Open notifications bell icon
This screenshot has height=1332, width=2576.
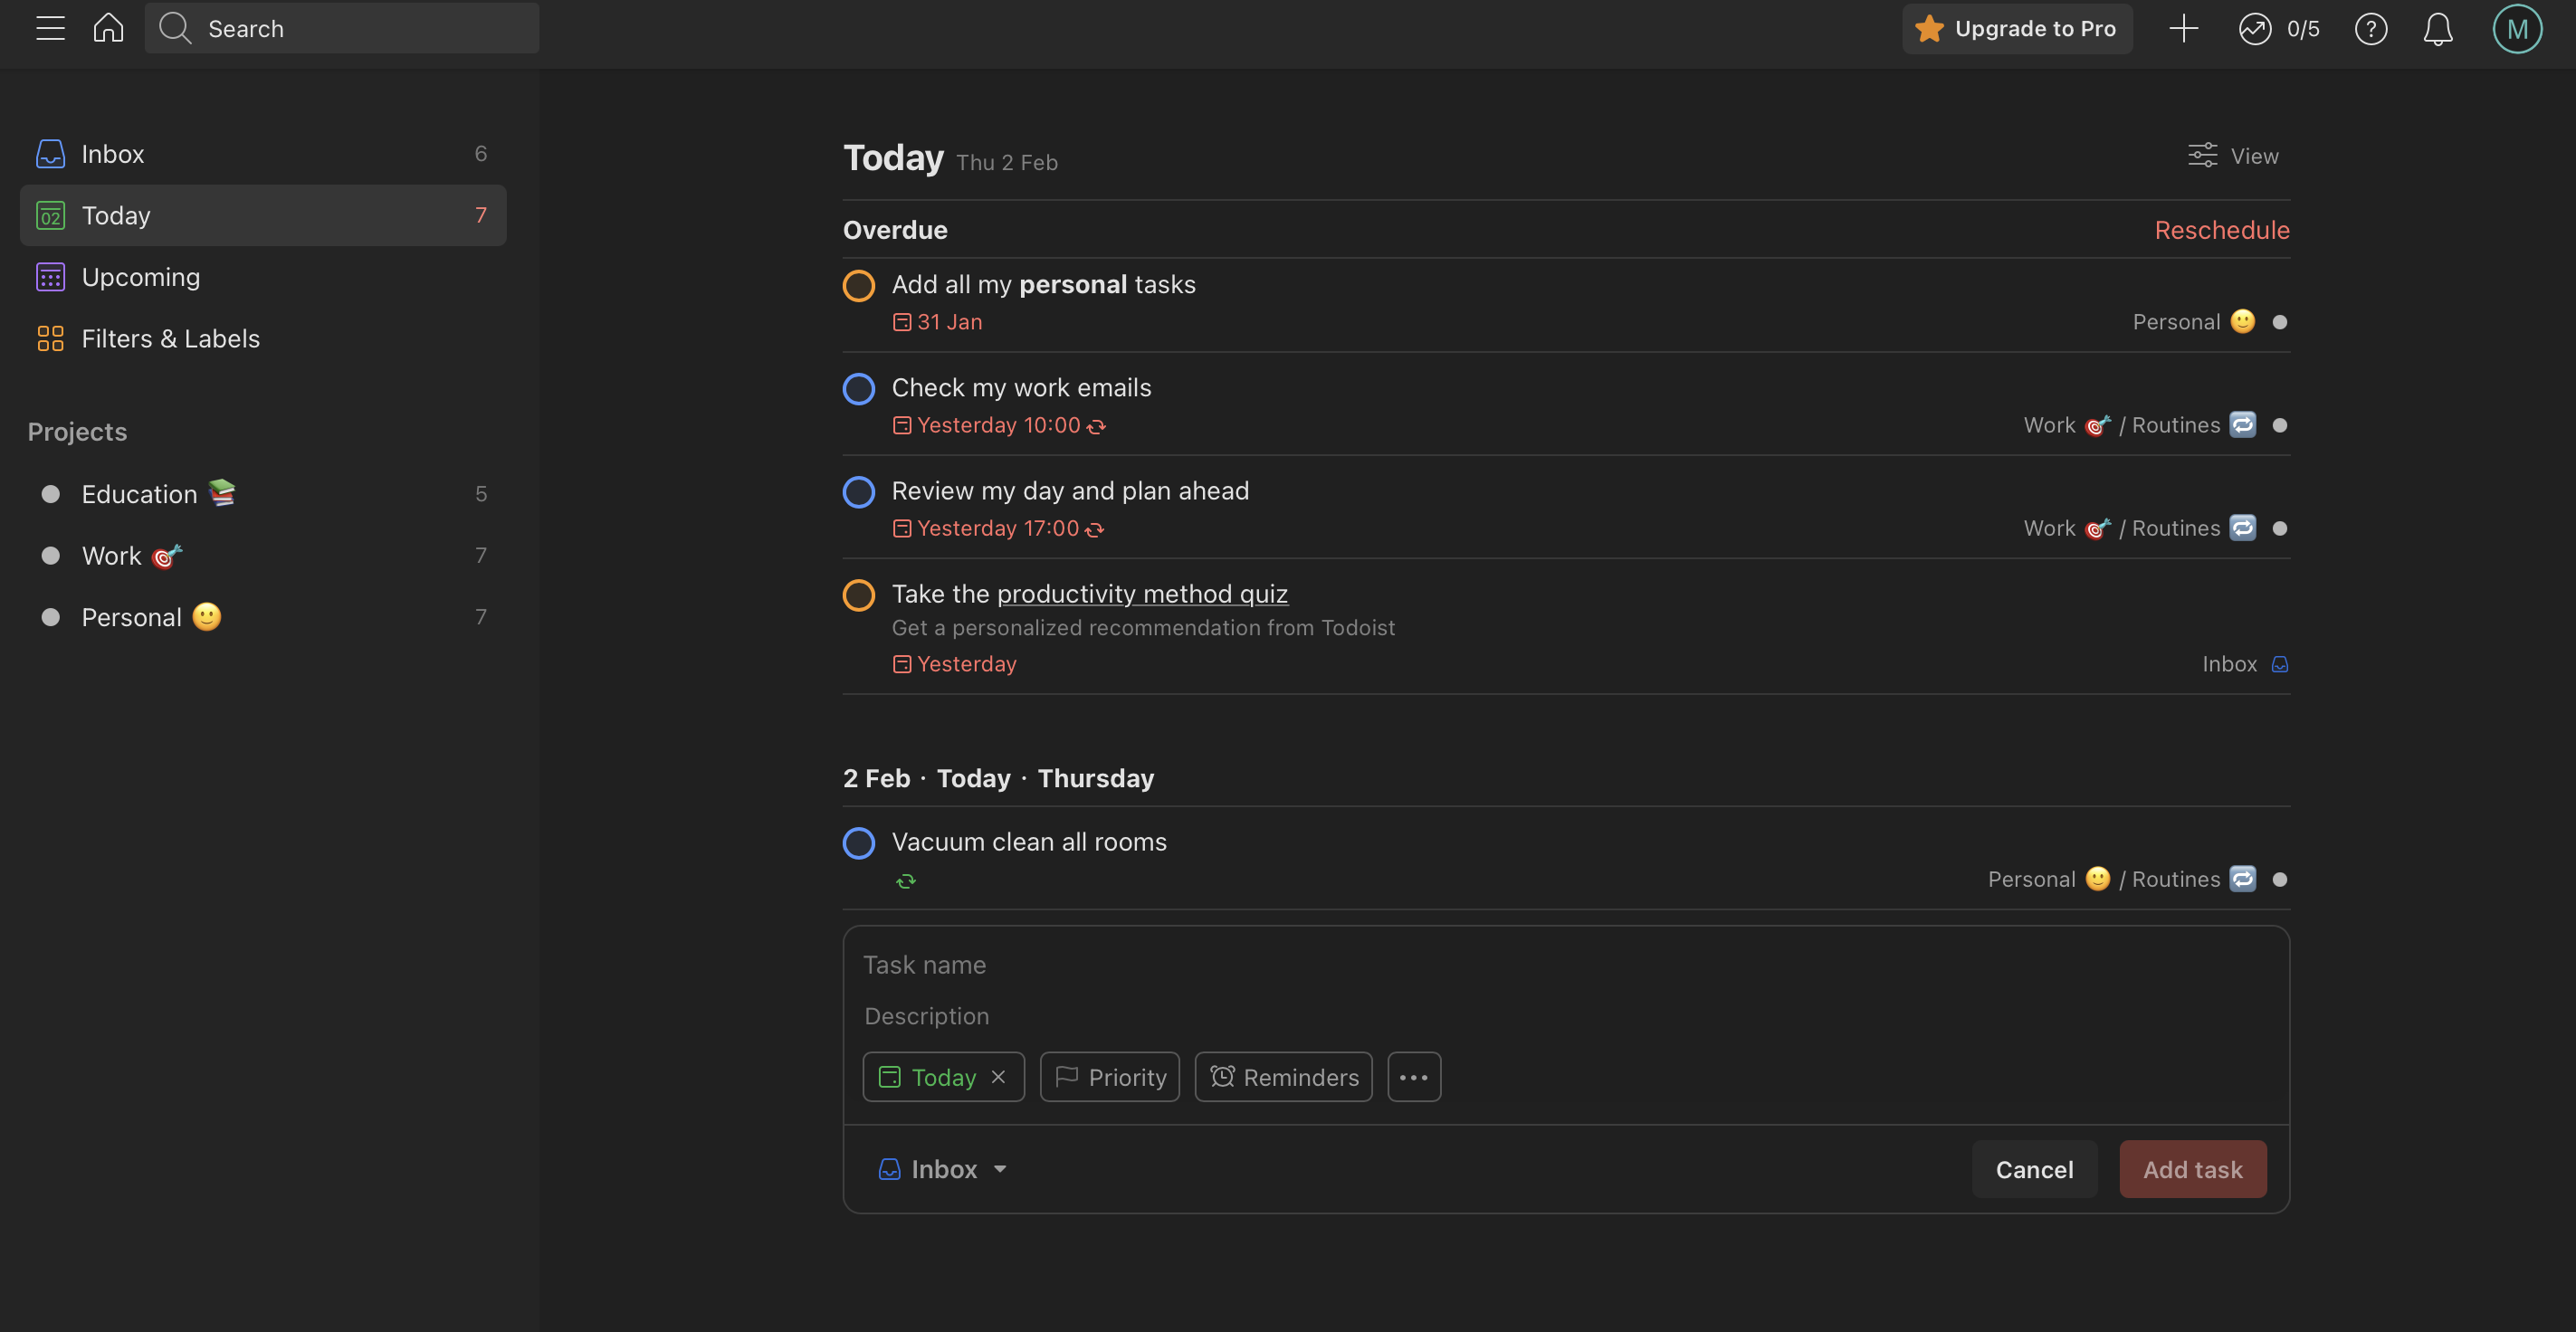[x=2438, y=29]
